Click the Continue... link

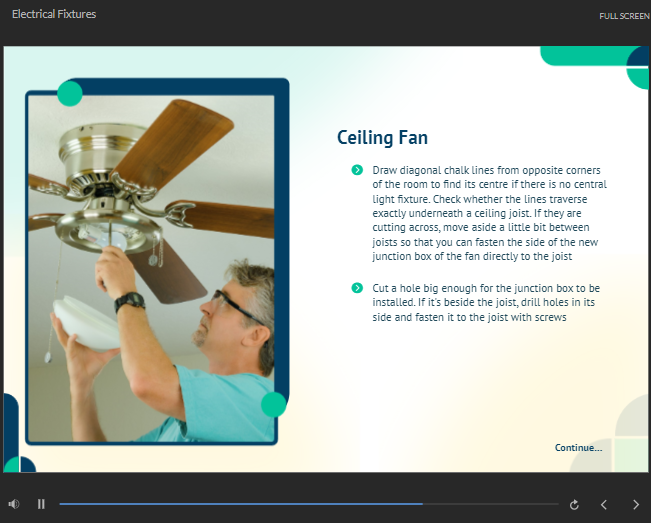[578, 447]
